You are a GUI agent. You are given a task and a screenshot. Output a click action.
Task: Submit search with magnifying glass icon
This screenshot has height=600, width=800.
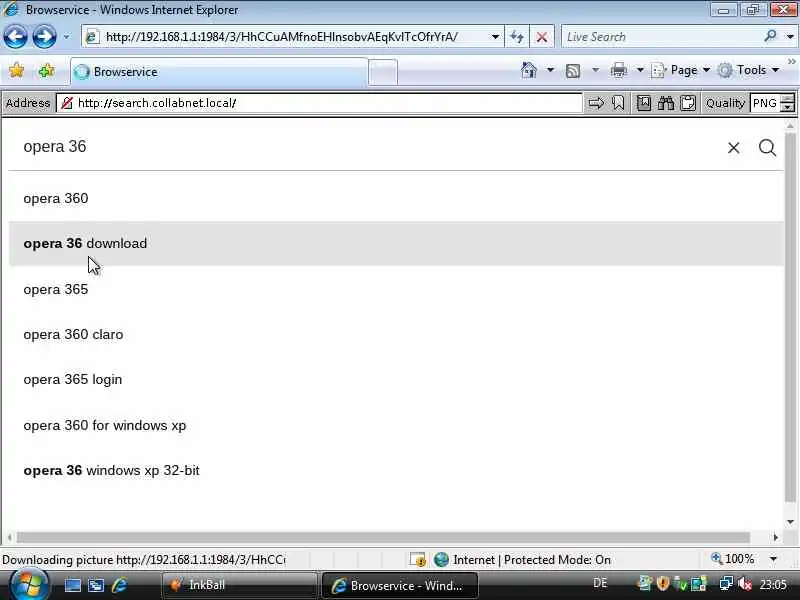(767, 148)
